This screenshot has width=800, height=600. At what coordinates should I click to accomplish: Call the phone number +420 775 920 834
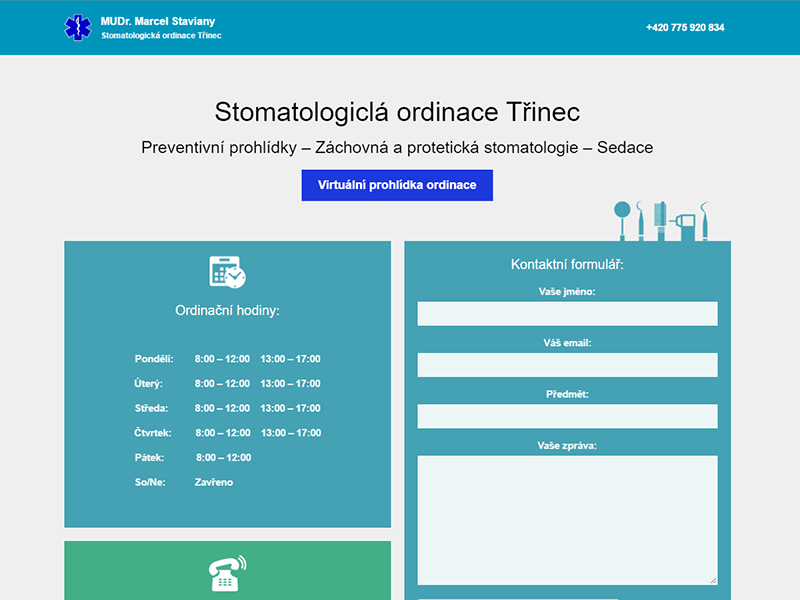[x=685, y=28]
